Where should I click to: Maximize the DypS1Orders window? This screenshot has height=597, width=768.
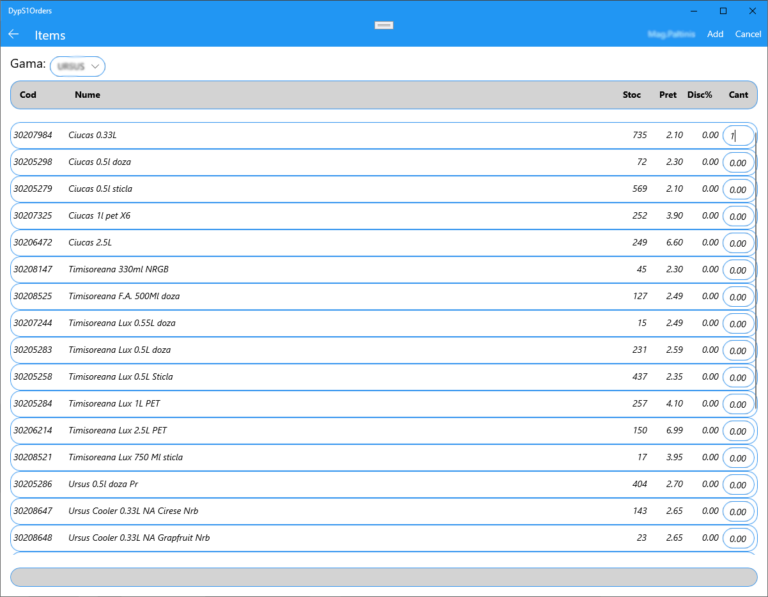[x=723, y=11]
